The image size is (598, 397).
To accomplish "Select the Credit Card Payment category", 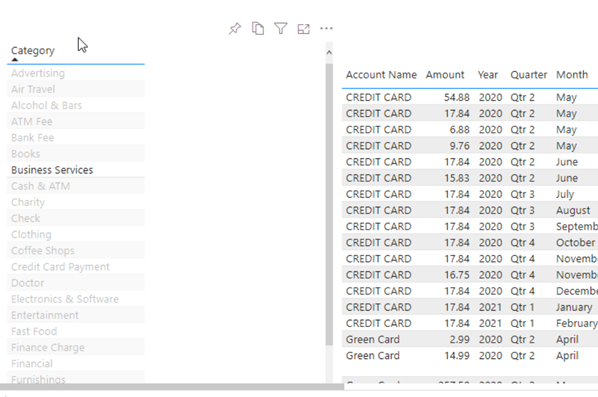I will [76, 267].
